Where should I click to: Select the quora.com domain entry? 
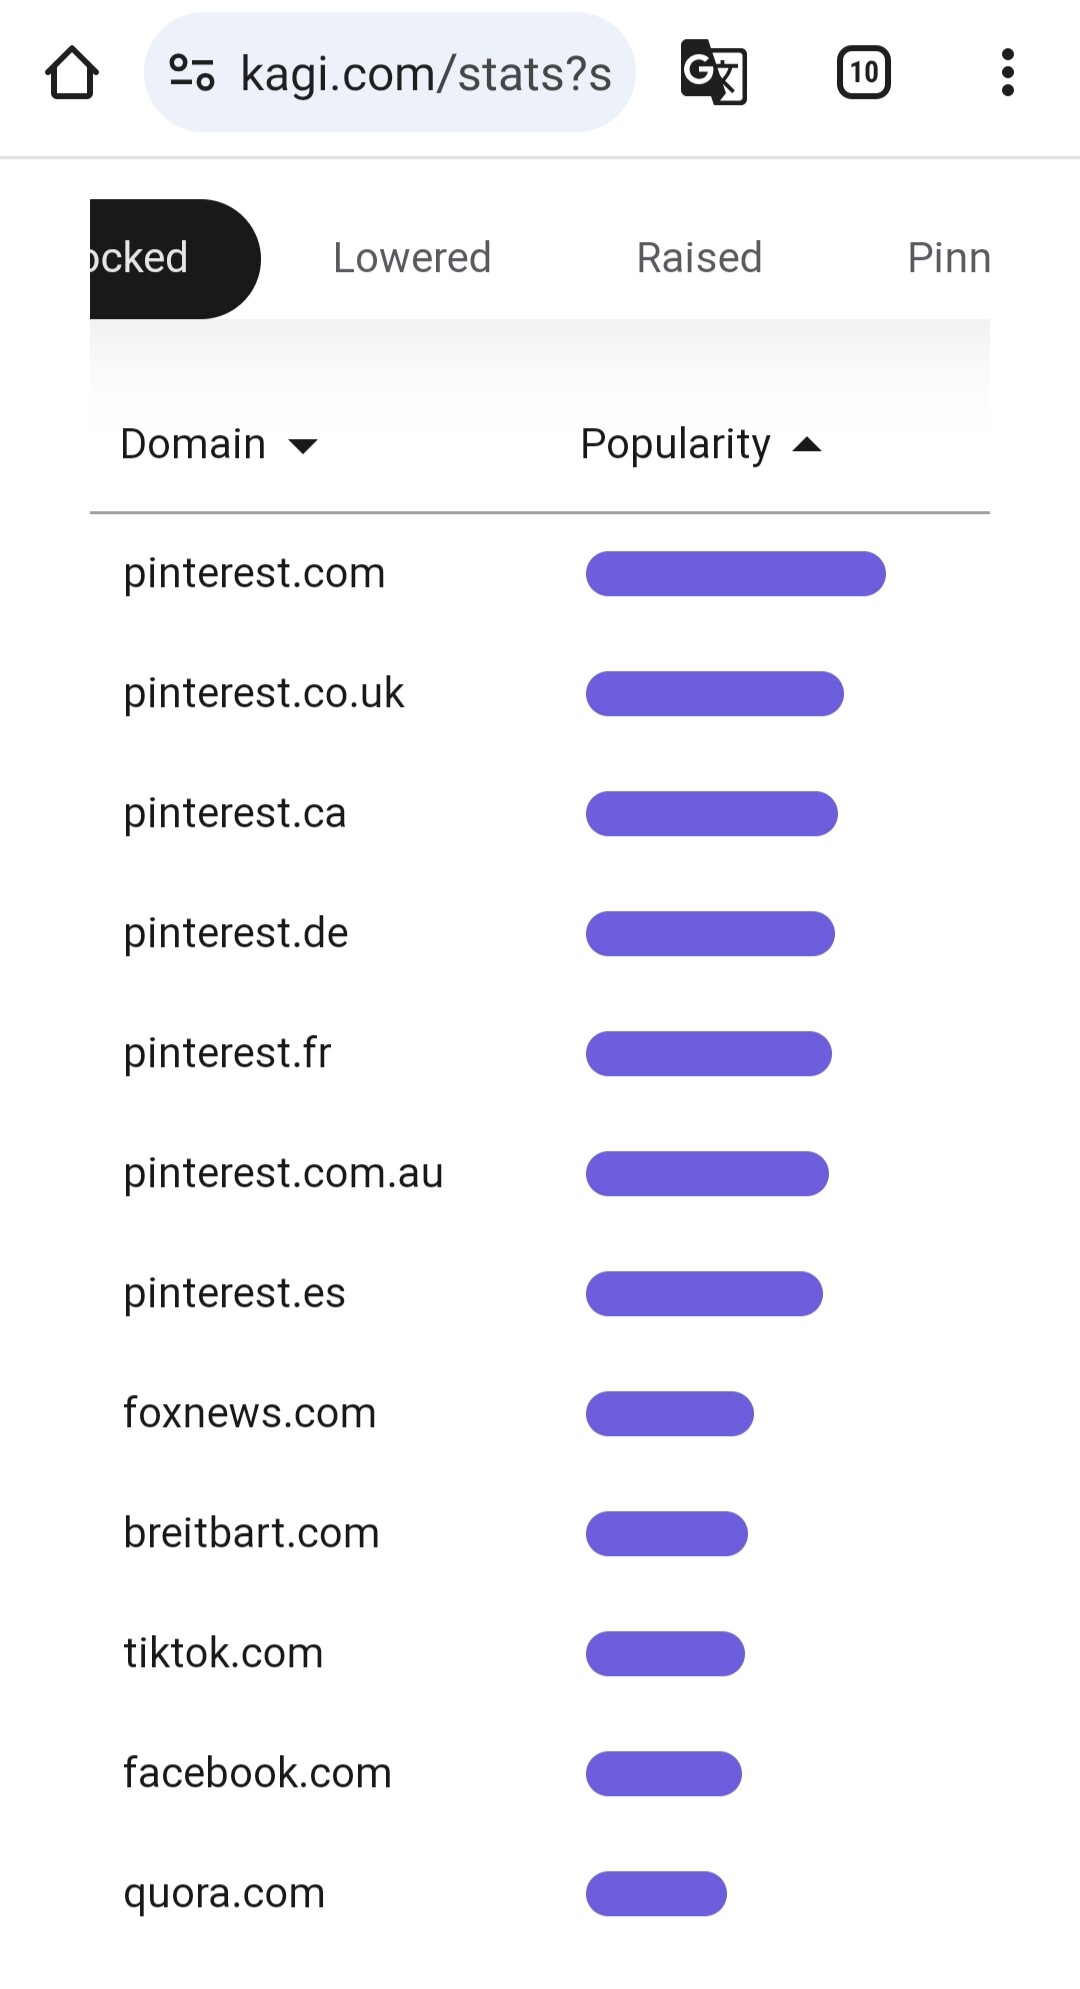(x=224, y=1893)
